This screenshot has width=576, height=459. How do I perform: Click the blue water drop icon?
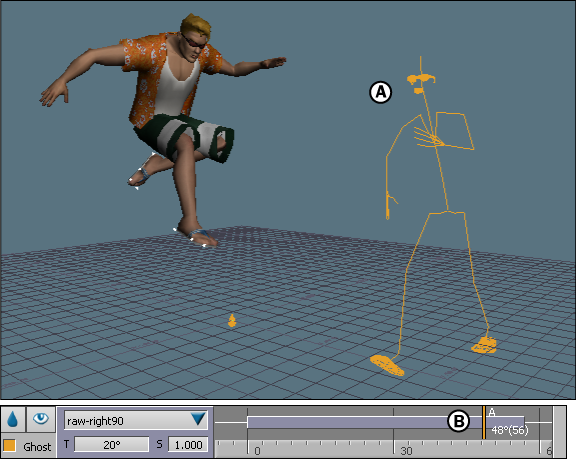coord(13,419)
